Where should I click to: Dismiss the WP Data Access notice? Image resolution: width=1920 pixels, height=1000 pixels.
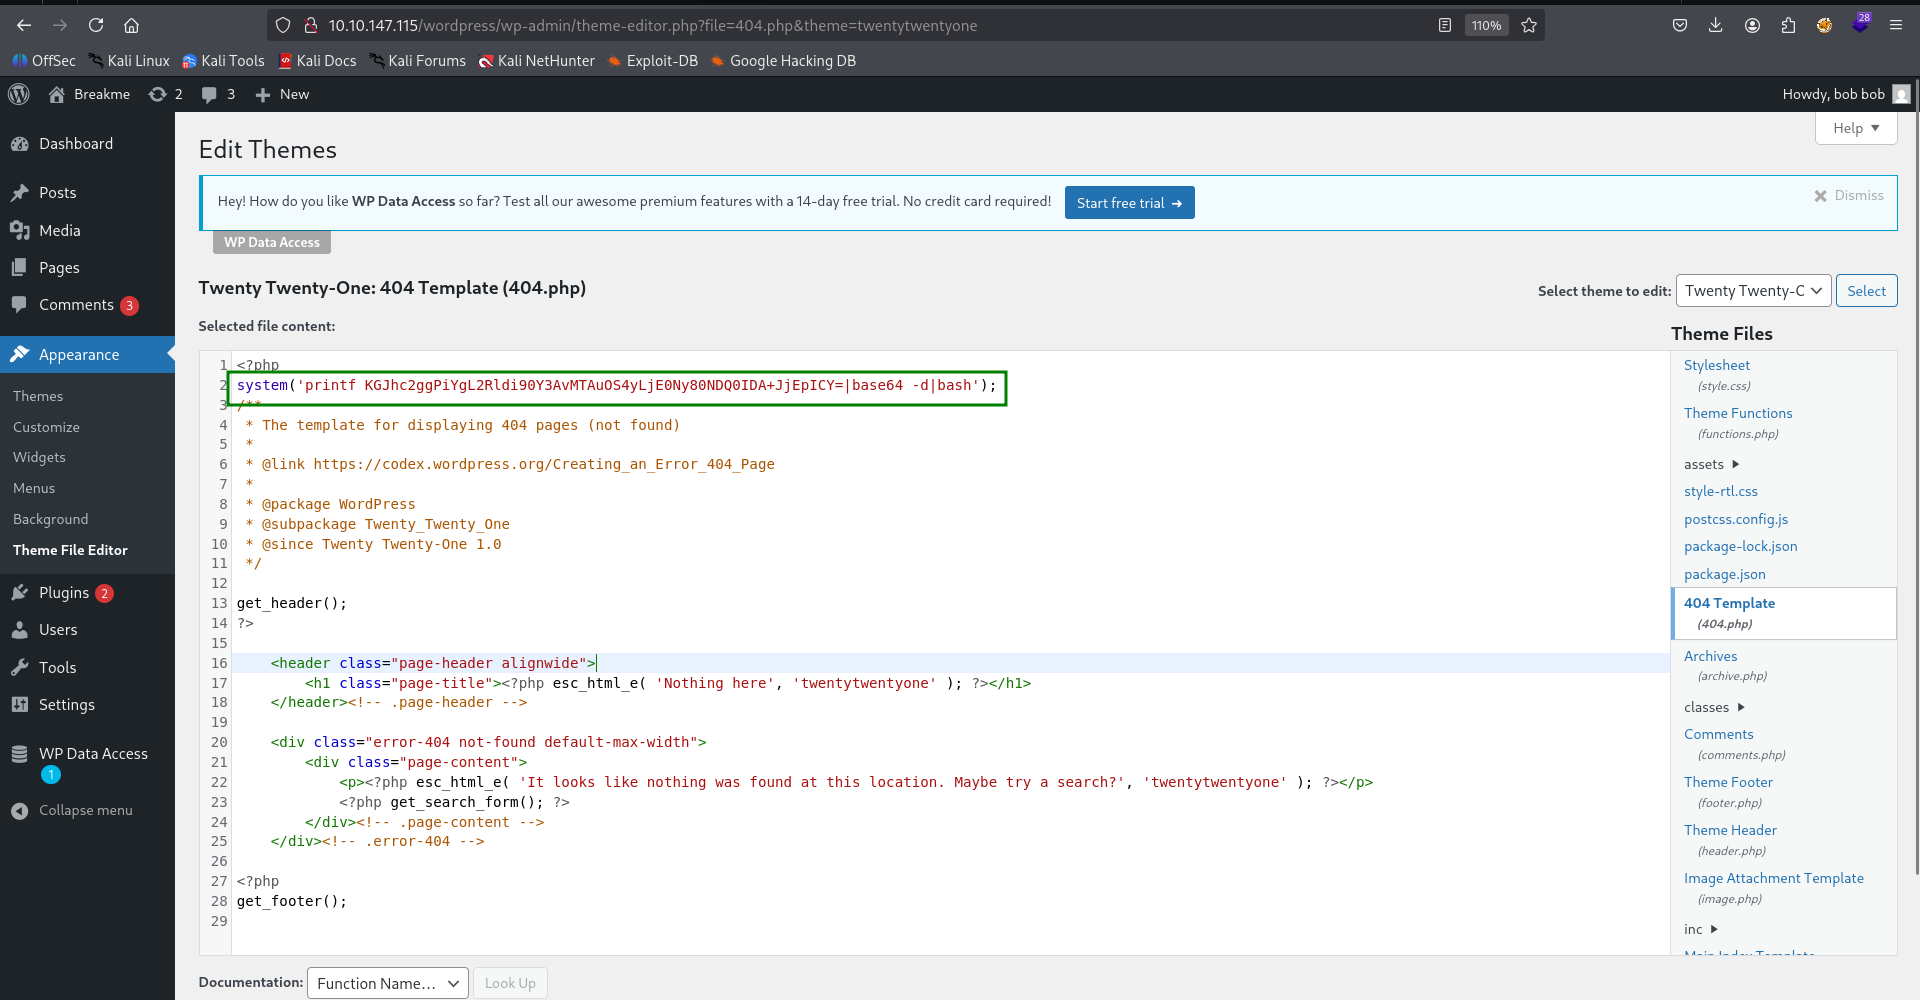pyautogui.click(x=1848, y=195)
